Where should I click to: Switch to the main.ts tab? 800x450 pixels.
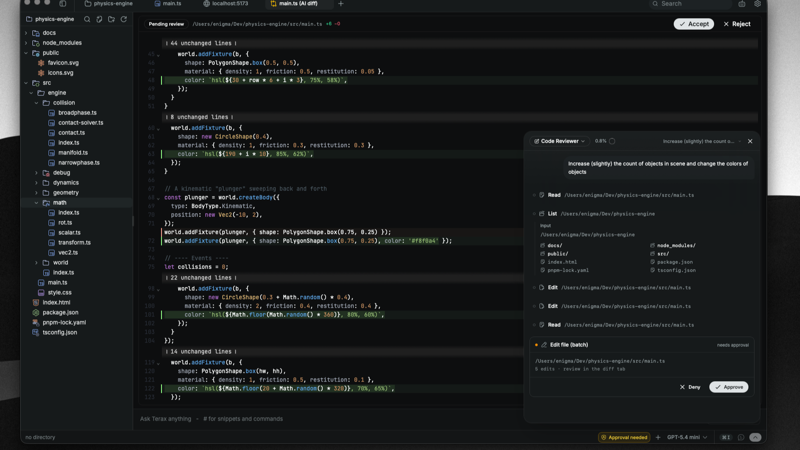click(168, 4)
